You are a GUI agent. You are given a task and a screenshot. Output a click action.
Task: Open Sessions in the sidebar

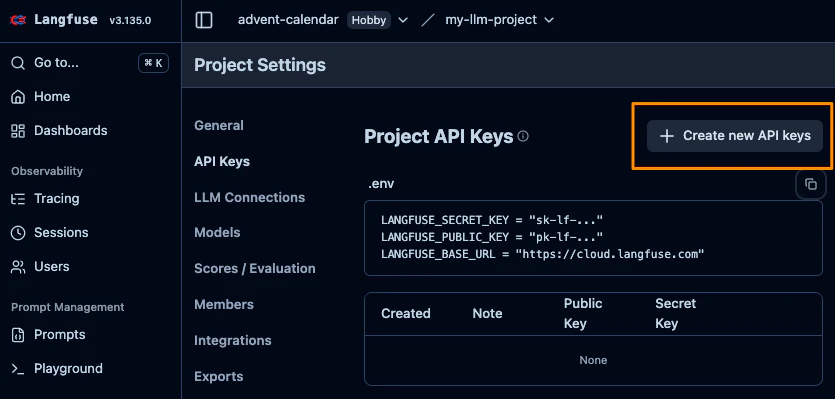click(x=61, y=232)
